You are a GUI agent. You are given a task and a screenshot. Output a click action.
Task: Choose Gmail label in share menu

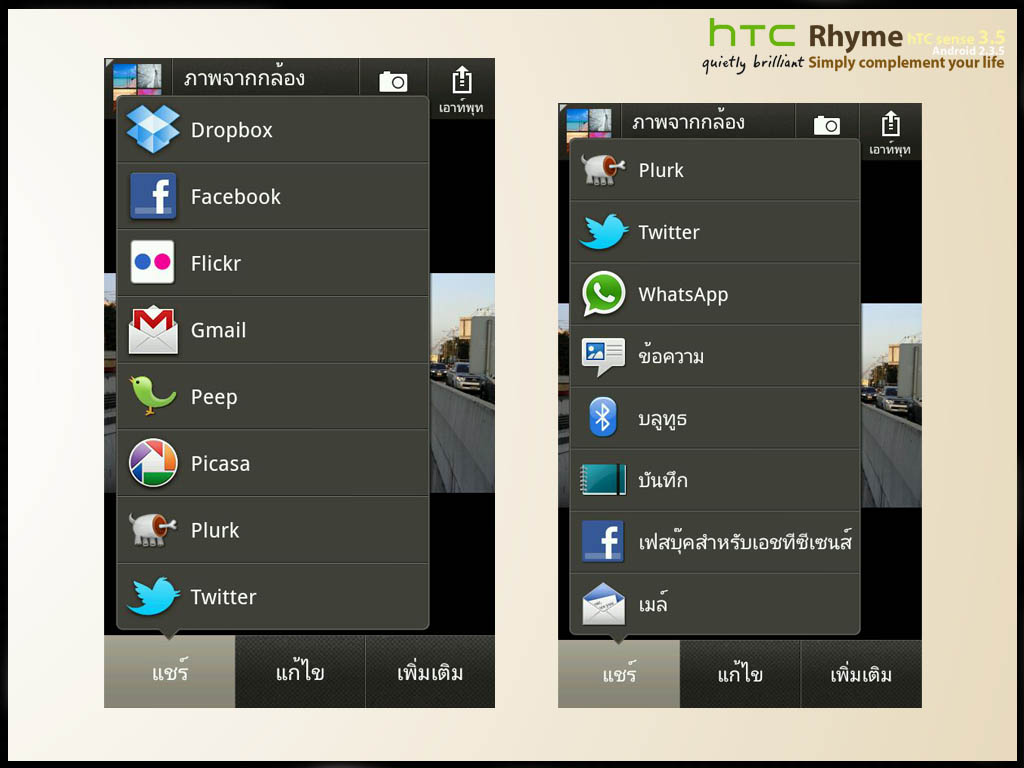pos(219,330)
